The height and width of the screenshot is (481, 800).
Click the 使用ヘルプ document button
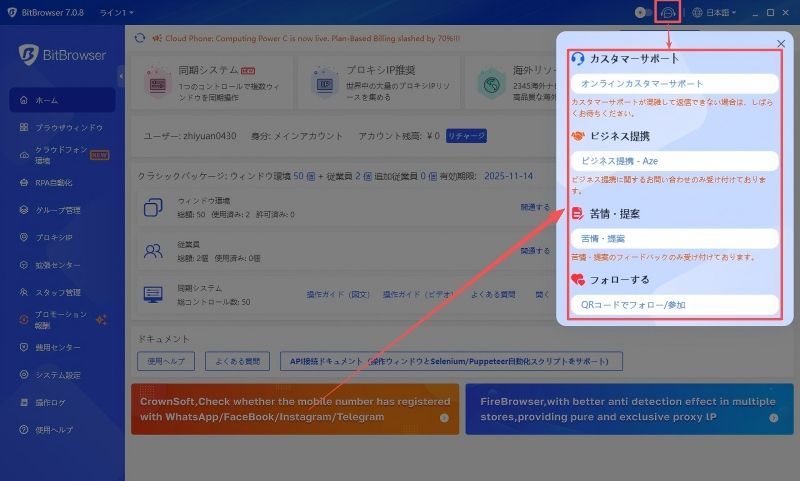(166, 361)
